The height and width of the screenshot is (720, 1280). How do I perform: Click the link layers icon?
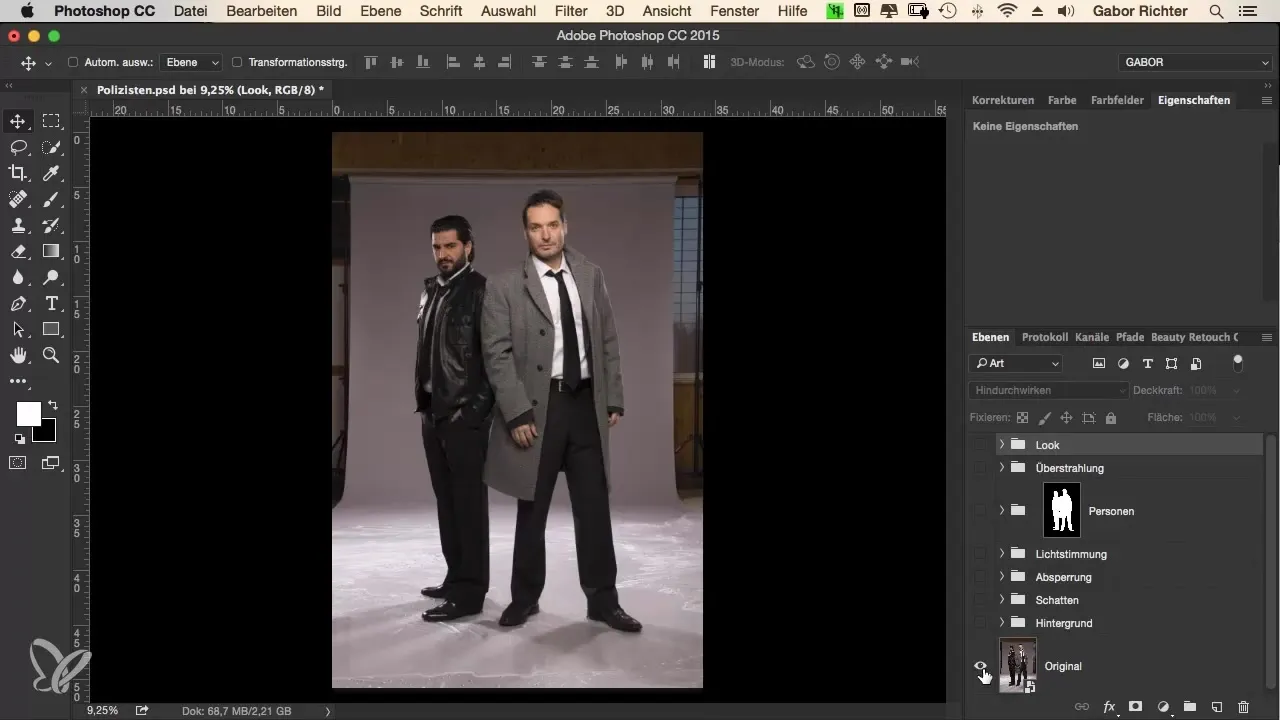(1081, 706)
